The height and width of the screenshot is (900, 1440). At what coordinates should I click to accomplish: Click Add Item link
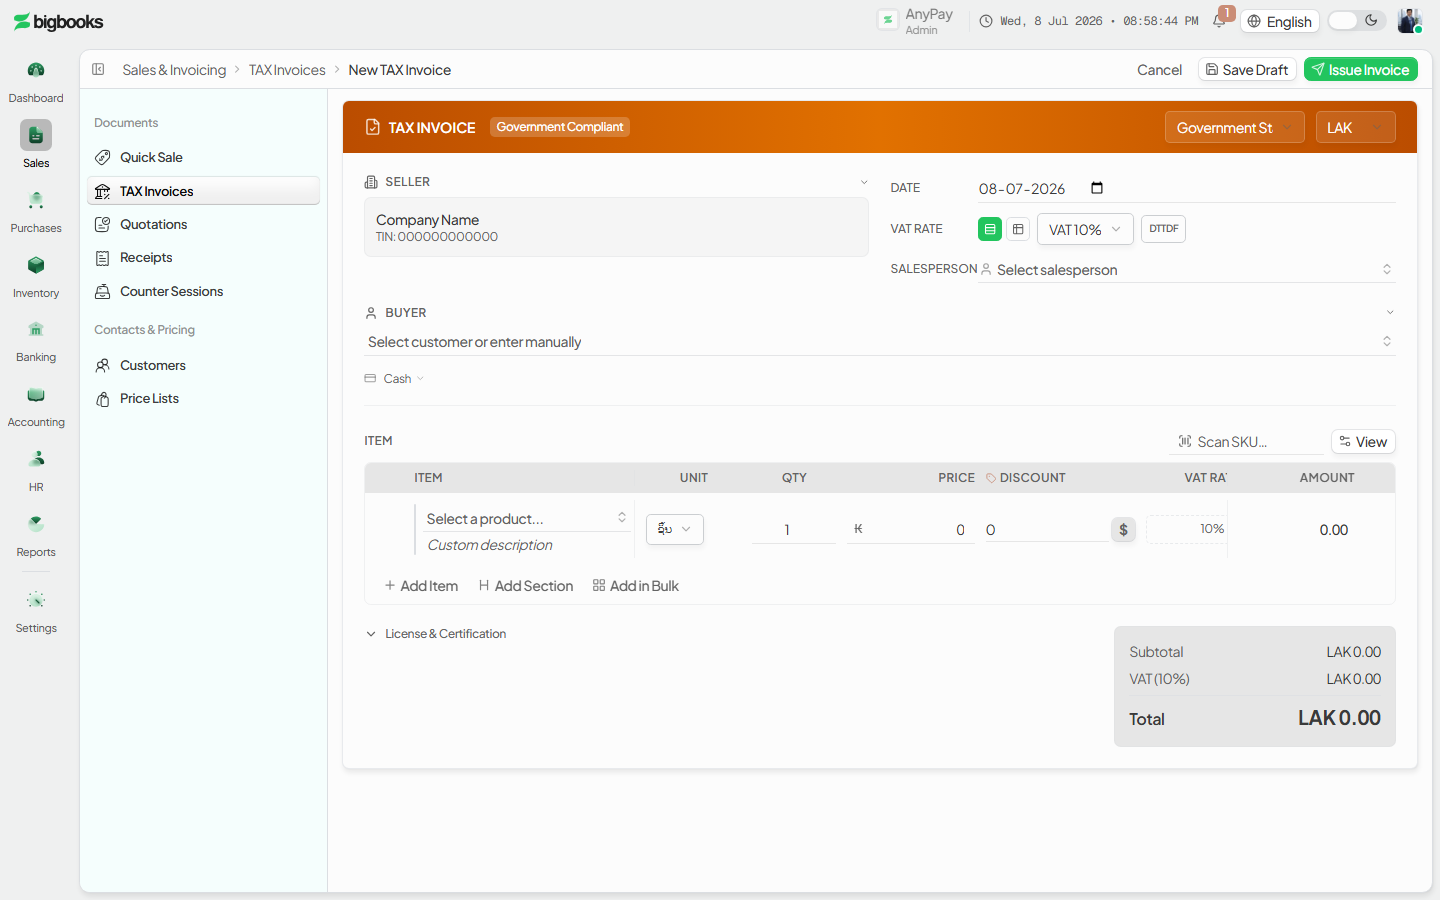[x=421, y=586]
